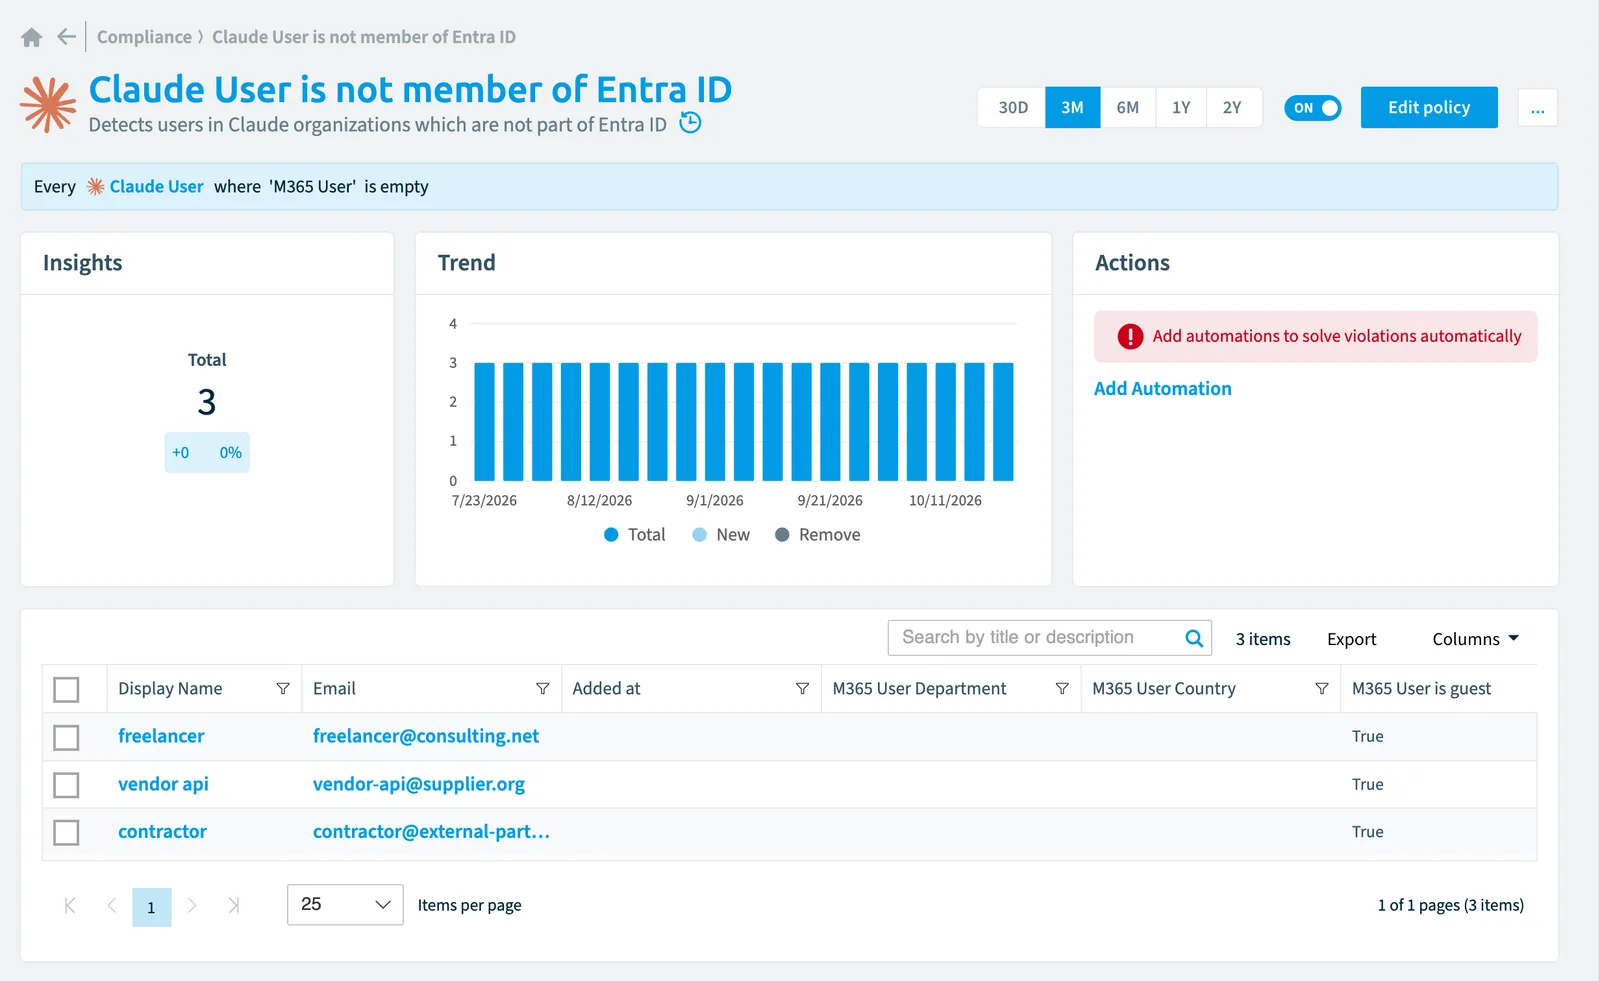Select all rows header checkbox
1600x981 pixels.
pyautogui.click(x=66, y=690)
